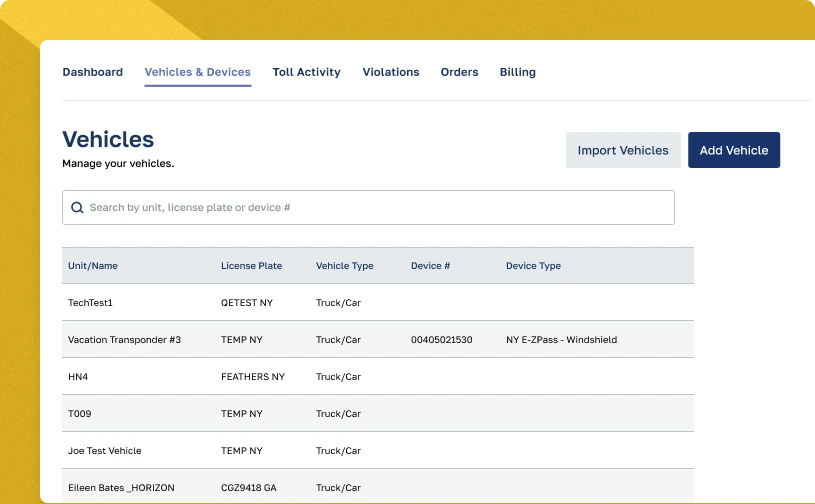Sort by the Vehicle Type column header

tap(344, 266)
